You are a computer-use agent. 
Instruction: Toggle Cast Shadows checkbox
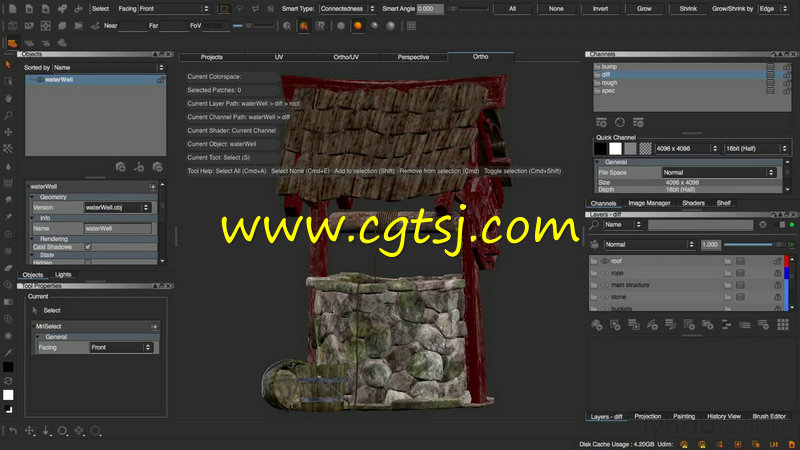(88, 247)
